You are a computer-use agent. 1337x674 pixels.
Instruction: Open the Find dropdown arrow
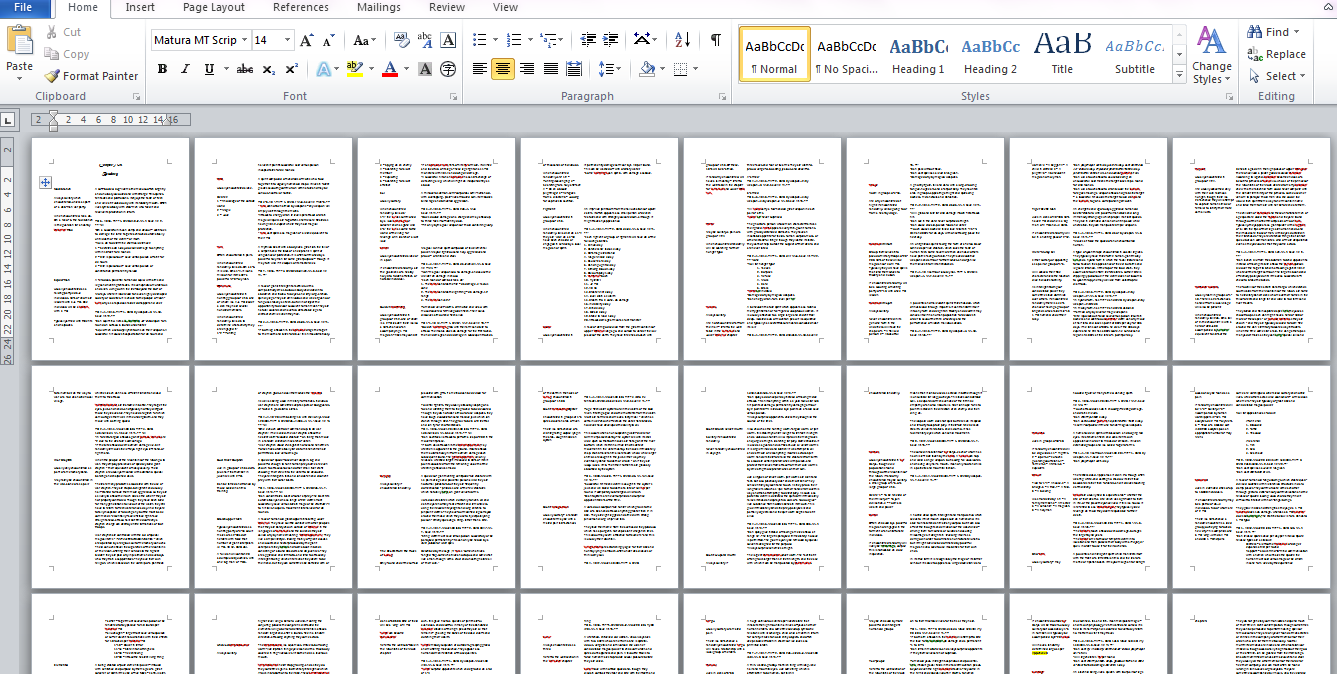(x=1296, y=32)
